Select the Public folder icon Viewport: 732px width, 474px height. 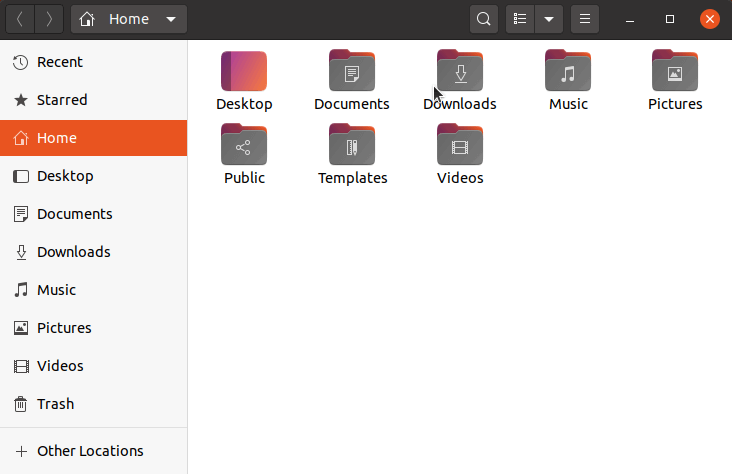coord(244,145)
